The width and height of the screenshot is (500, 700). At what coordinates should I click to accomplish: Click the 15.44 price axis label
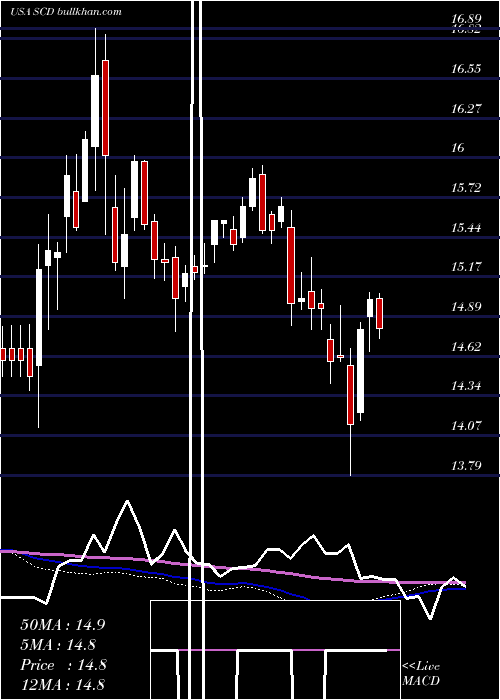click(466, 228)
